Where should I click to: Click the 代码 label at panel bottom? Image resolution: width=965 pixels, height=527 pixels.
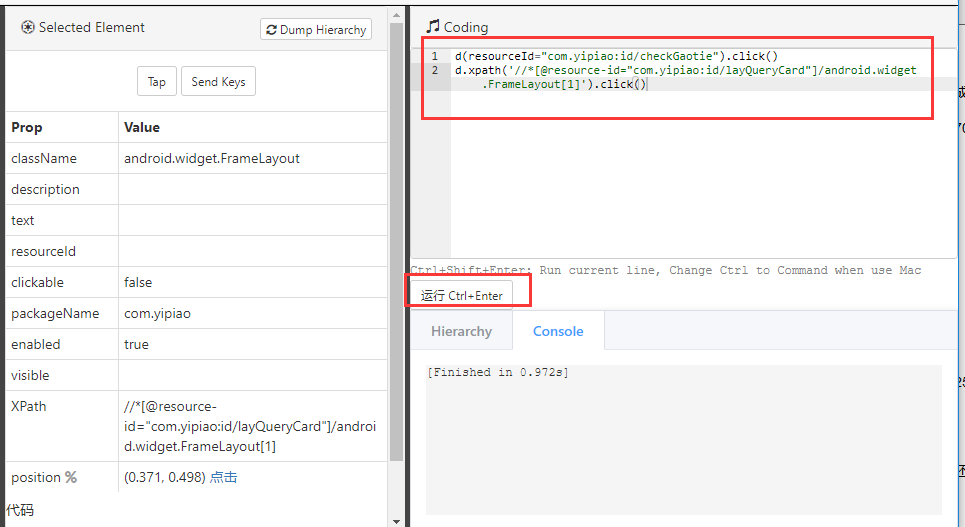[x=20, y=510]
